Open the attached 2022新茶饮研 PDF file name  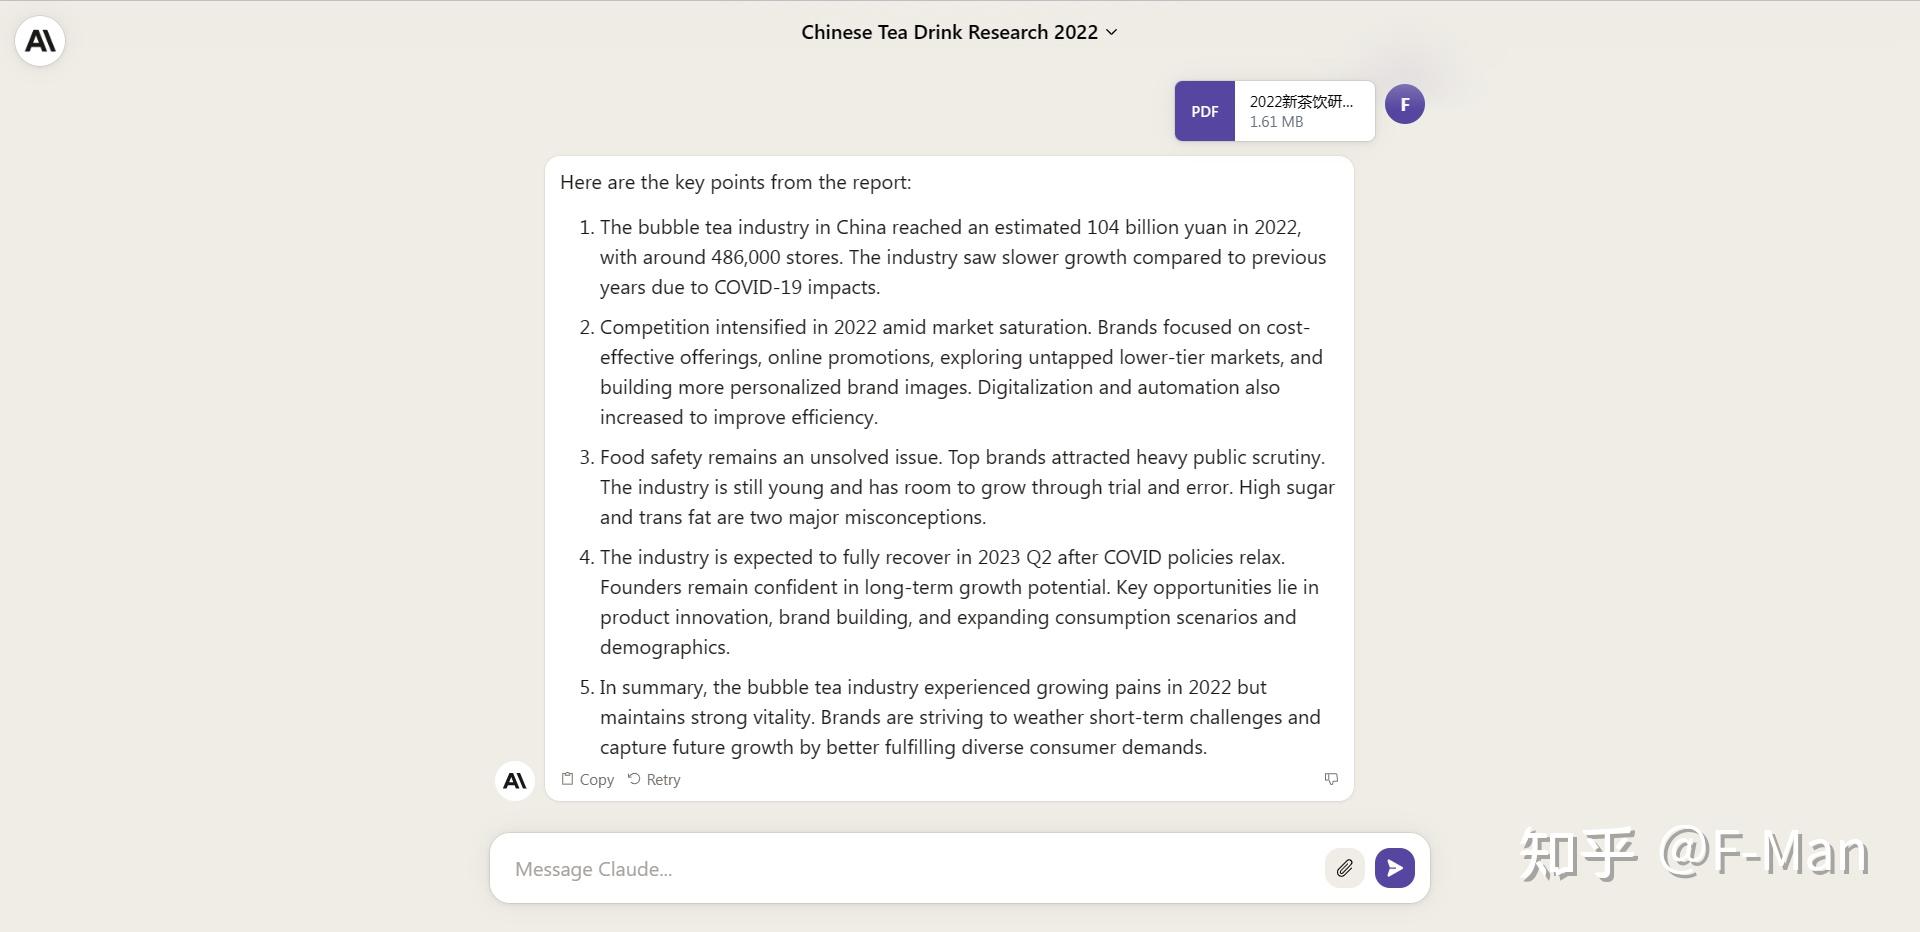pyautogui.click(x=1300, y=102)
